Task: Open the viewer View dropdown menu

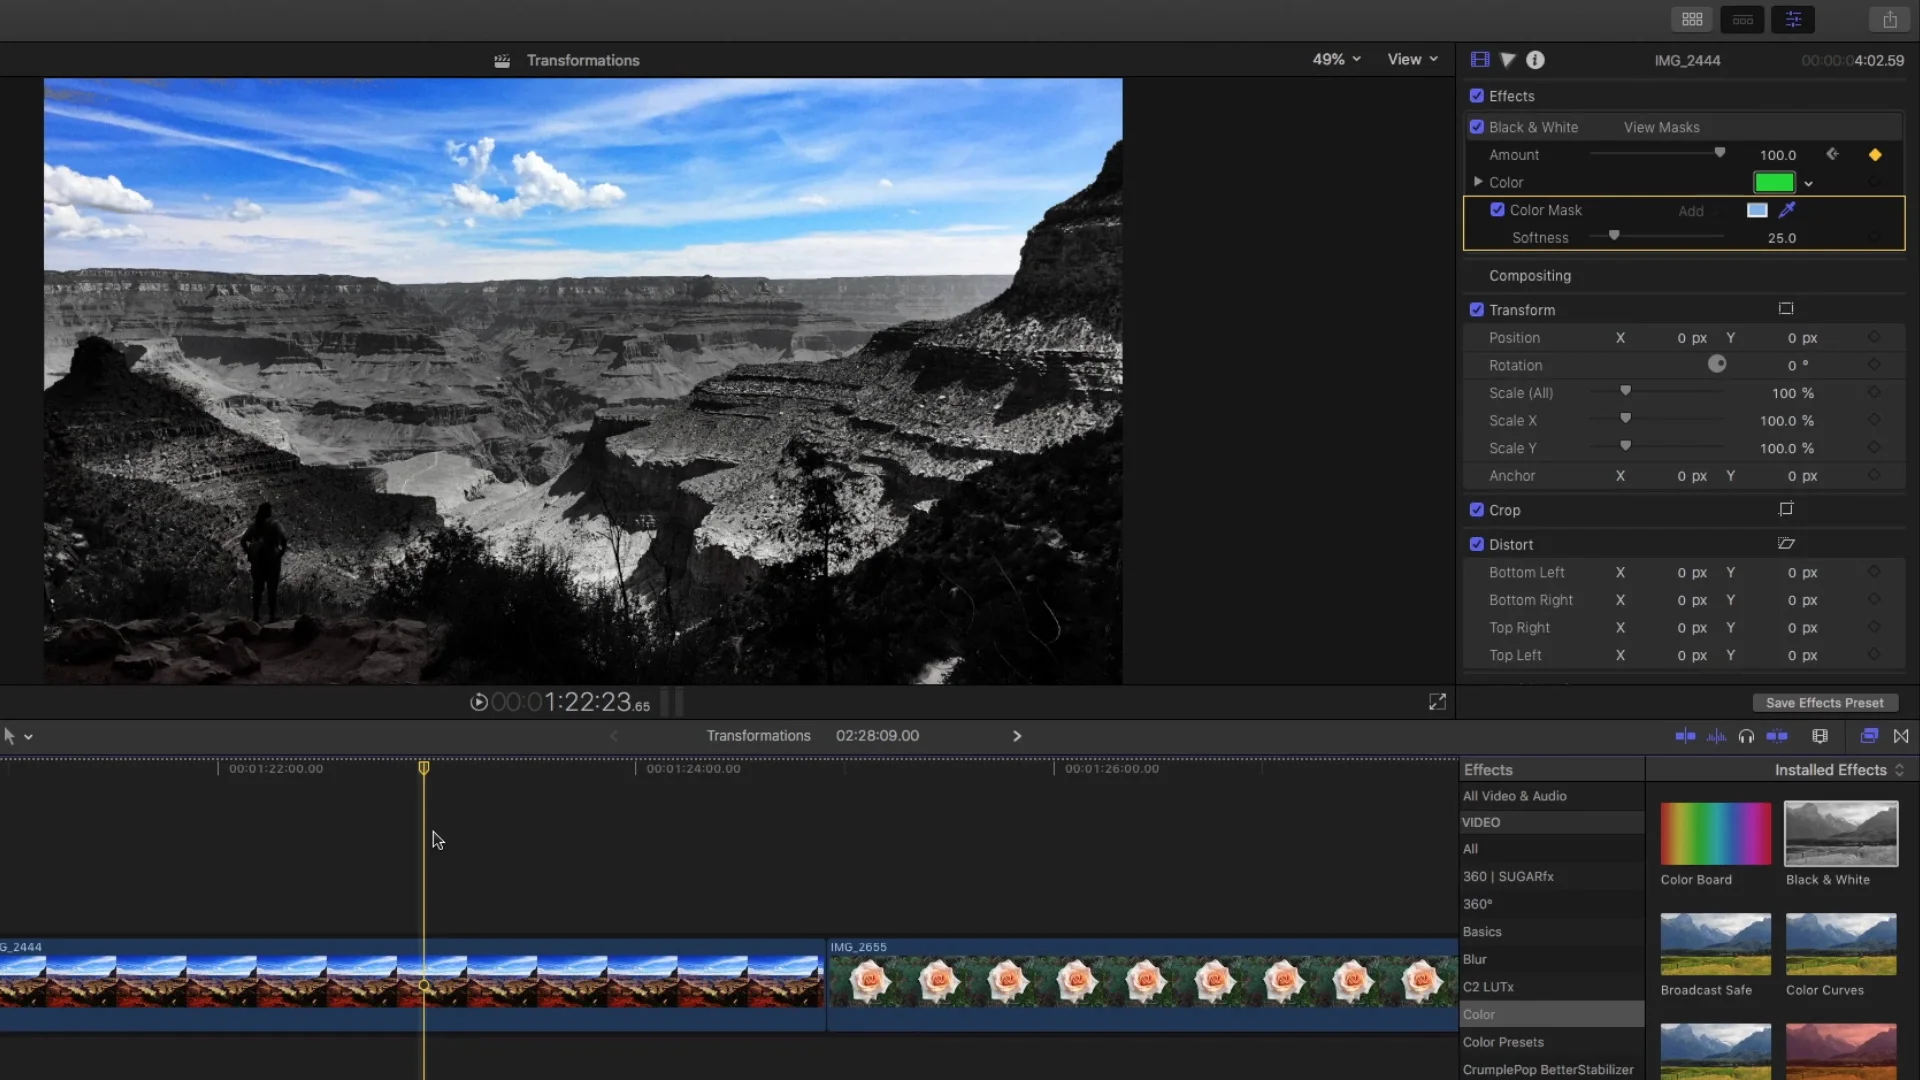Action: point(1412,60)
